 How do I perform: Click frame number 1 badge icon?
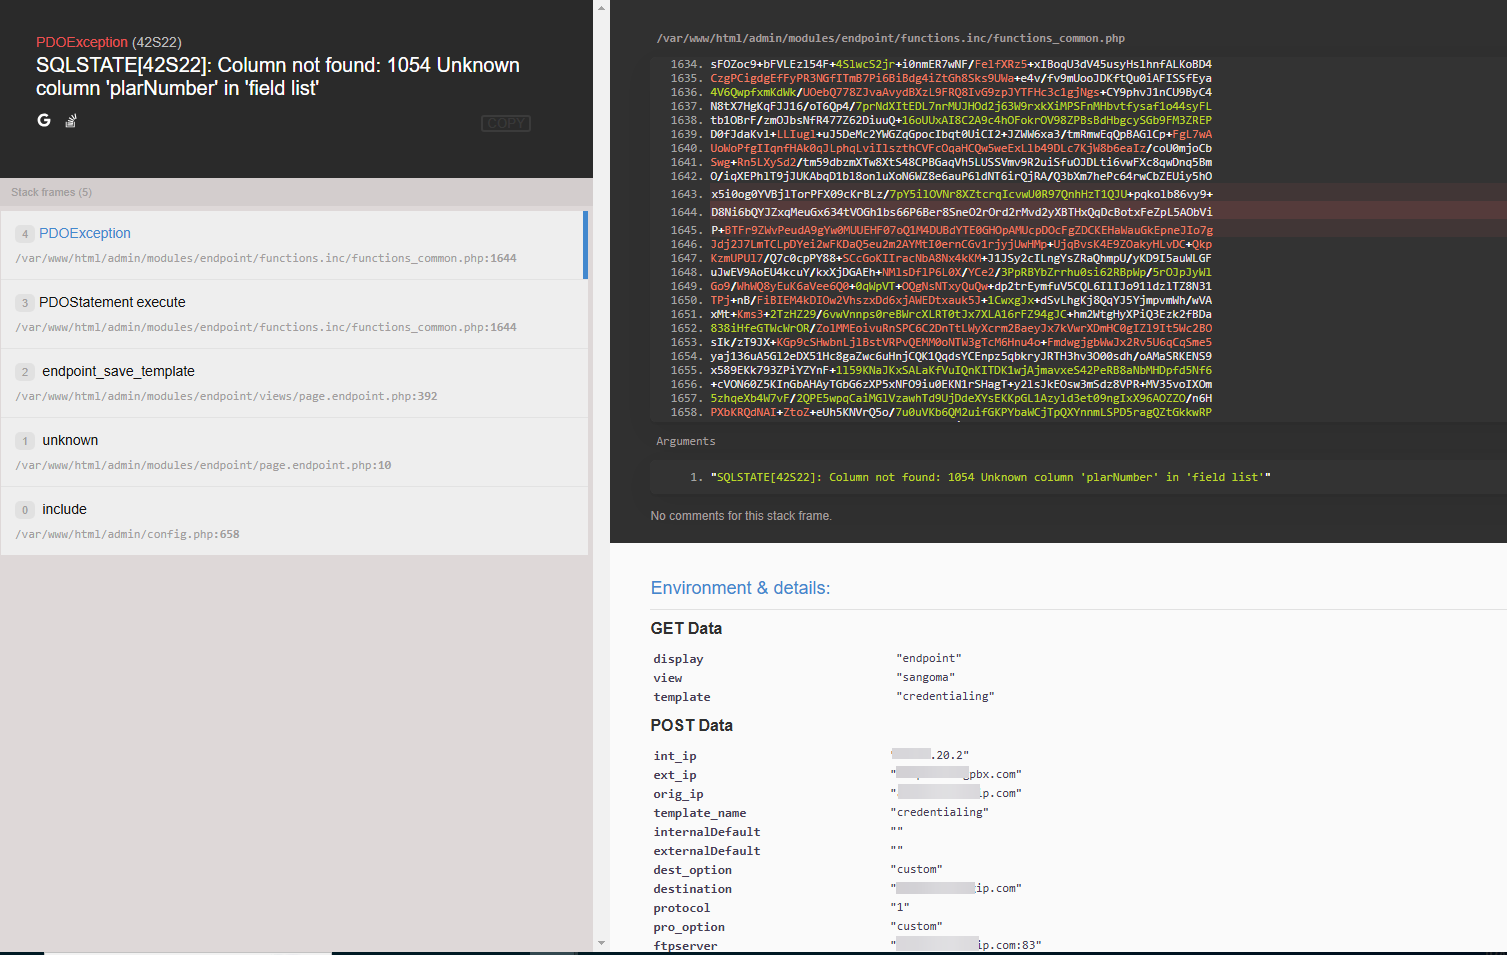click(x=25, y=441)
